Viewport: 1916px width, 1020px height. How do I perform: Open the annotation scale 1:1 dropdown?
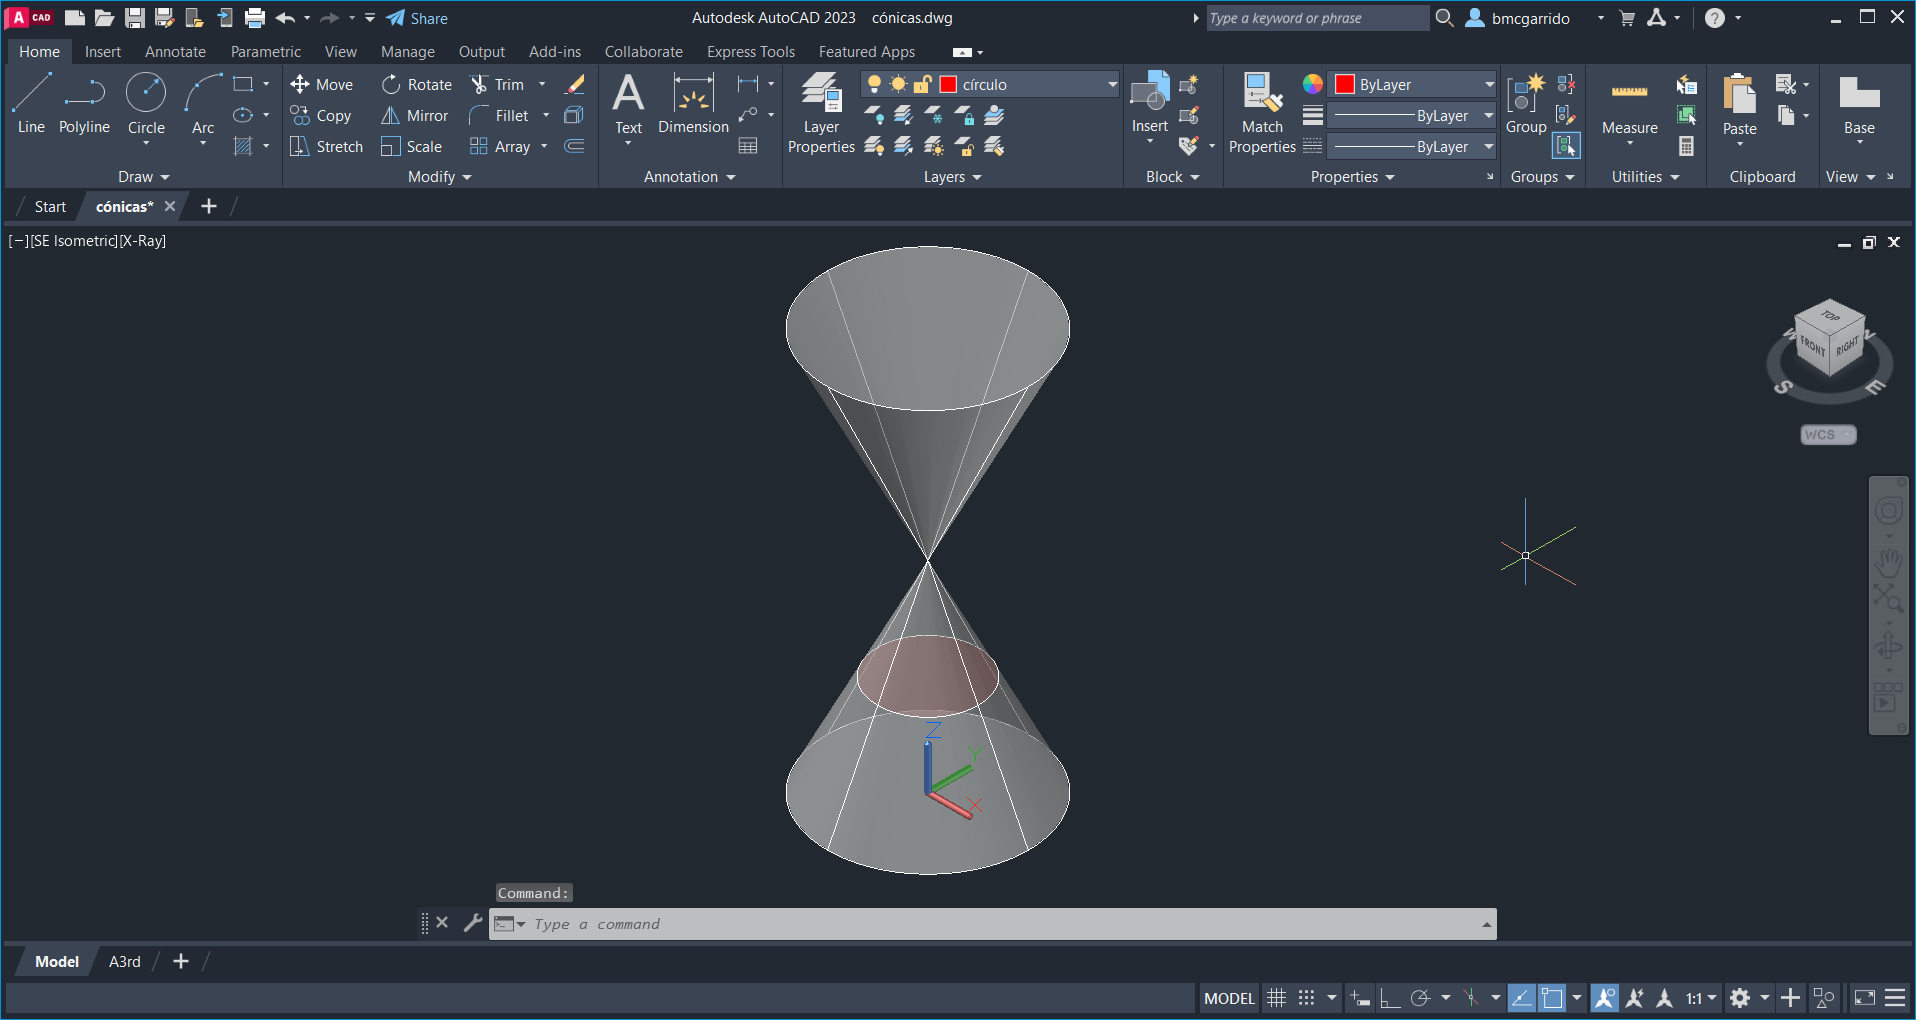pyautogui.click(x=1701, y=998)
